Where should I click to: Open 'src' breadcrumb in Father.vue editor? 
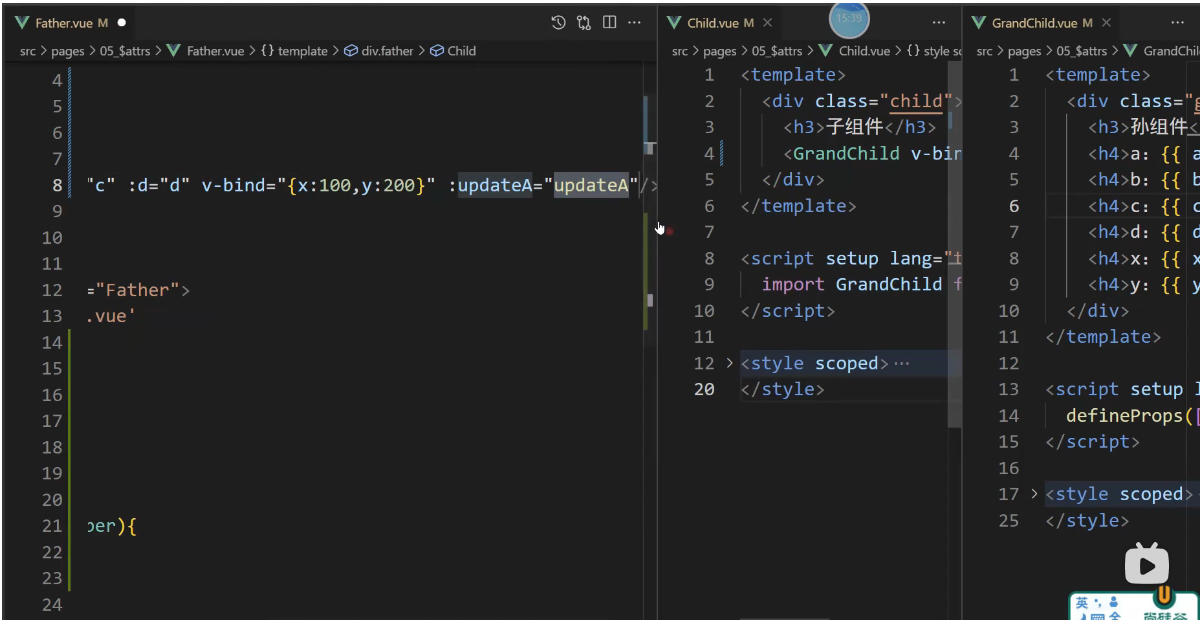coord(28,50)
